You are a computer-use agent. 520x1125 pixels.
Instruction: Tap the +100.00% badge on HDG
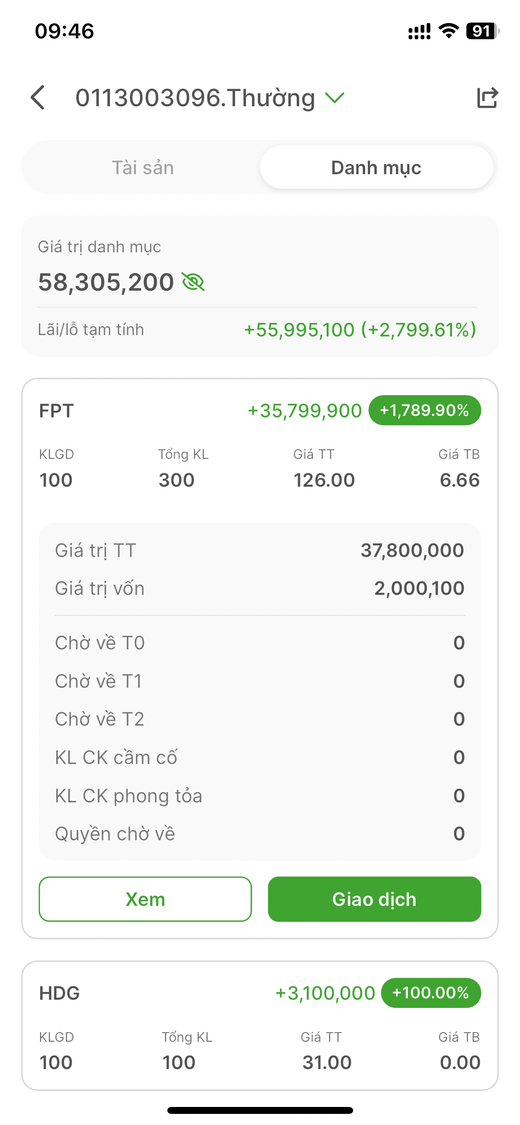431,993
